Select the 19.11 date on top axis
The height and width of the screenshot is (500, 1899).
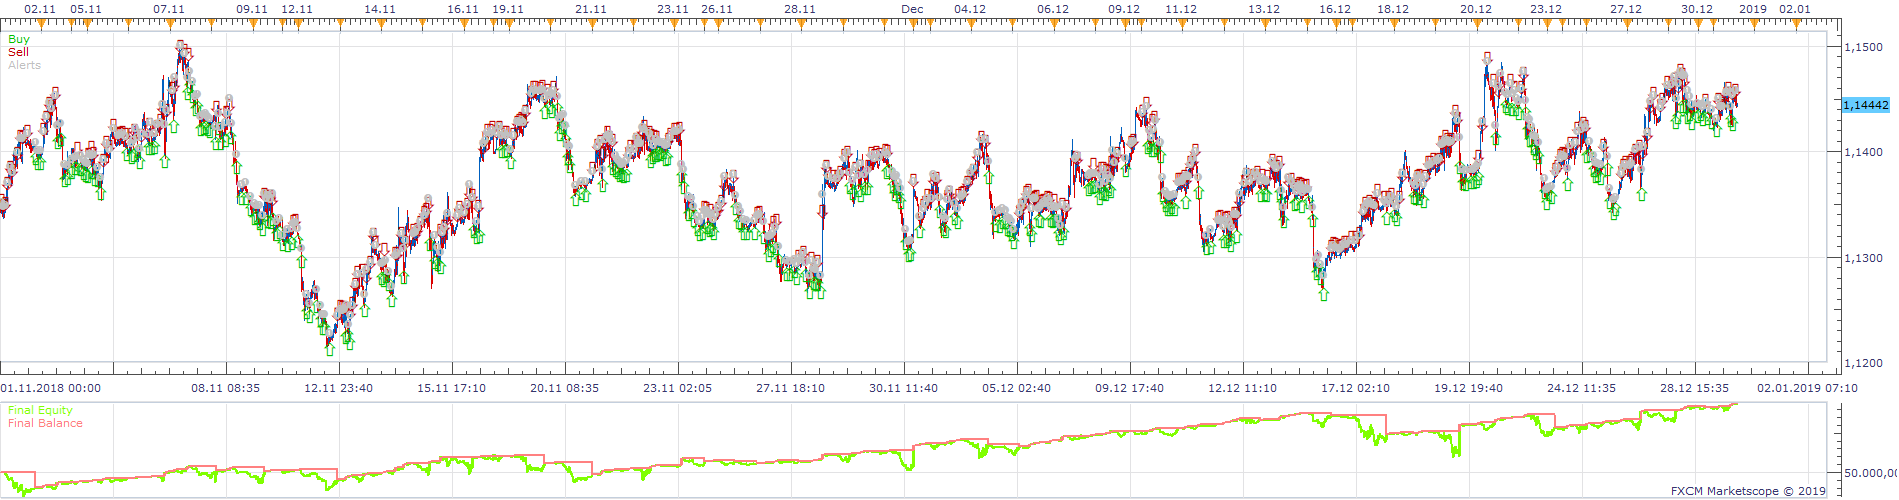[x=508, y=9]
